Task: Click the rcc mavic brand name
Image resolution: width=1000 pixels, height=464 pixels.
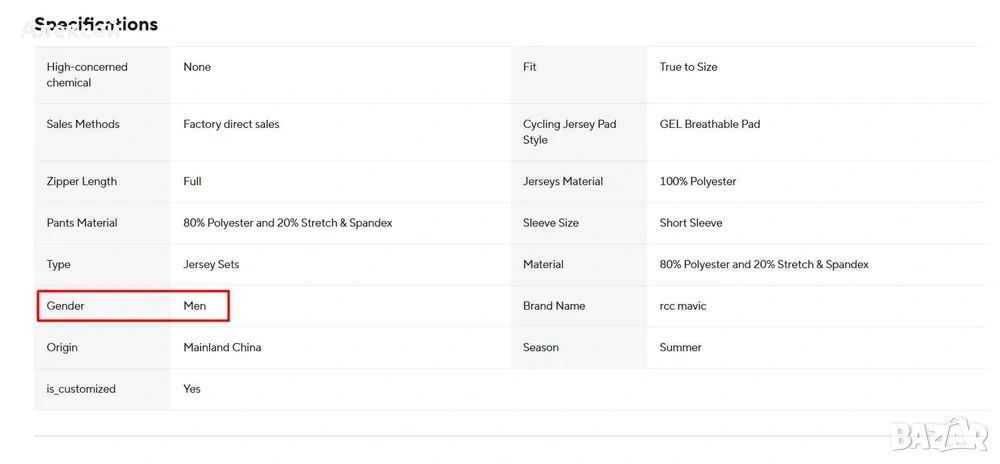Action: 683,306
